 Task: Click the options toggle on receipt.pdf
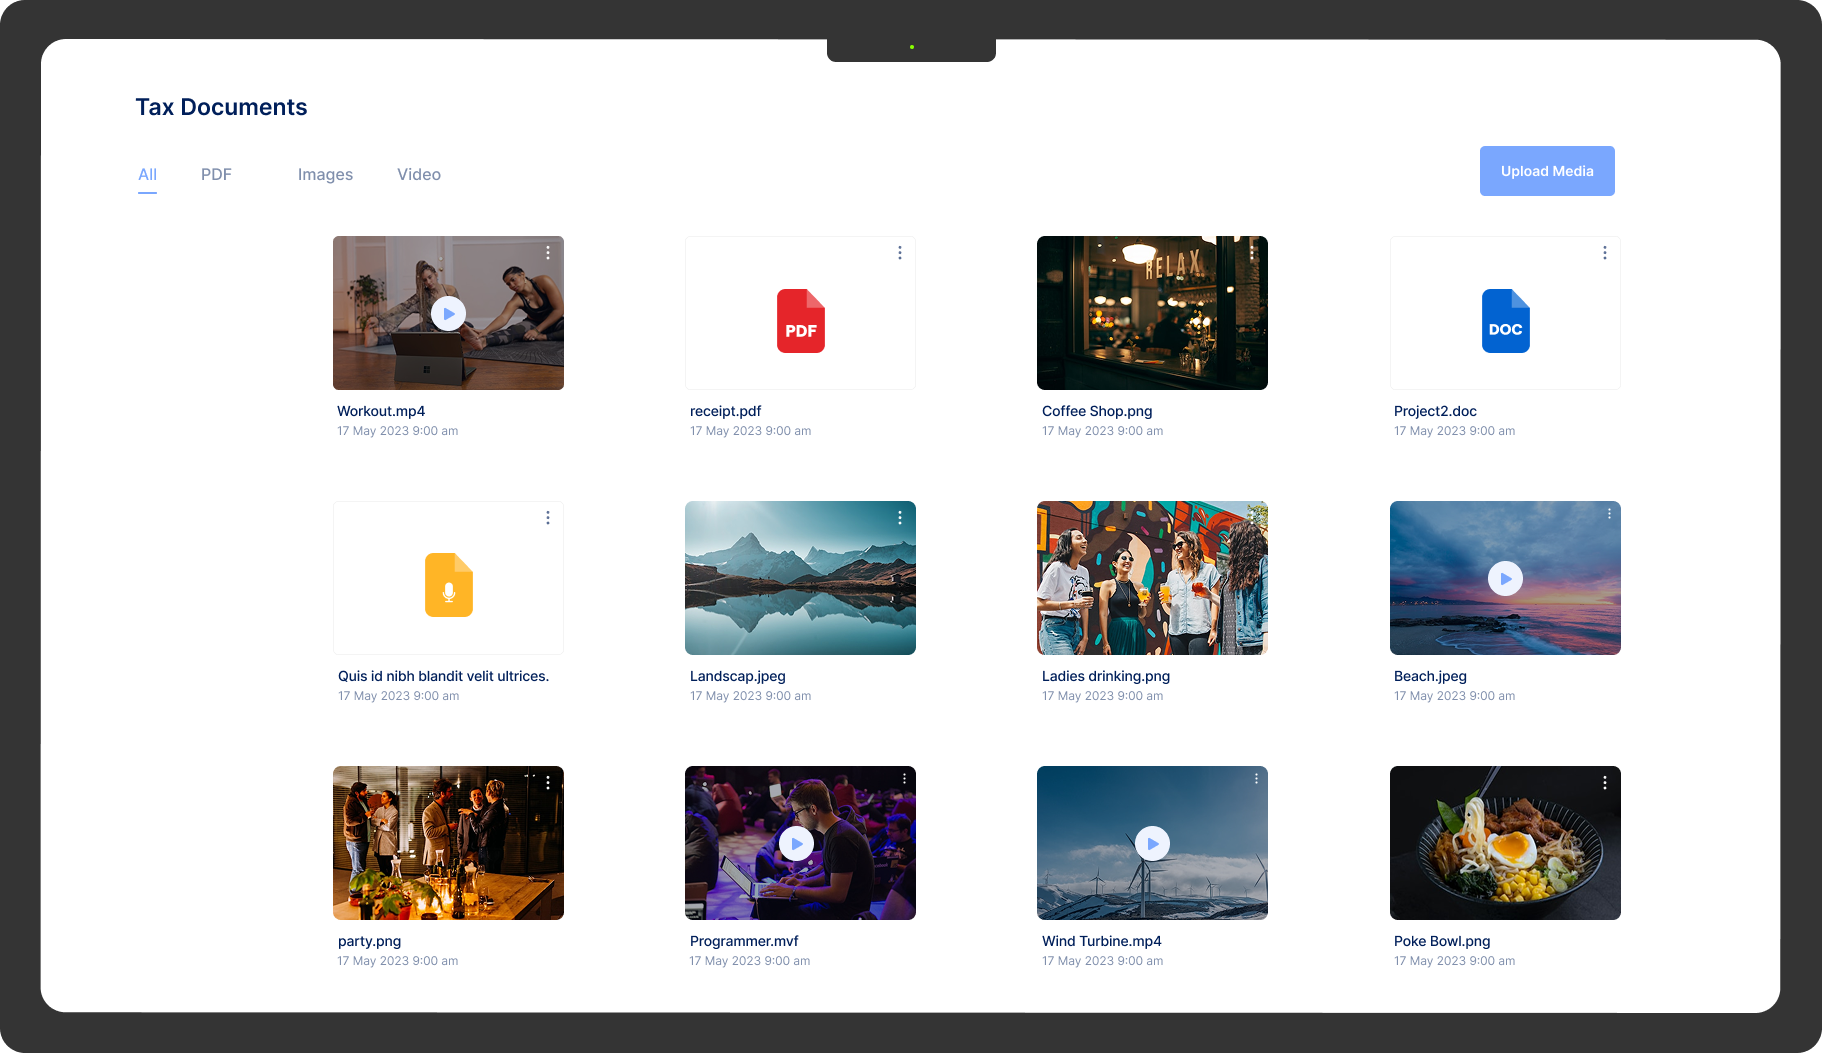(x=899, y=252)
